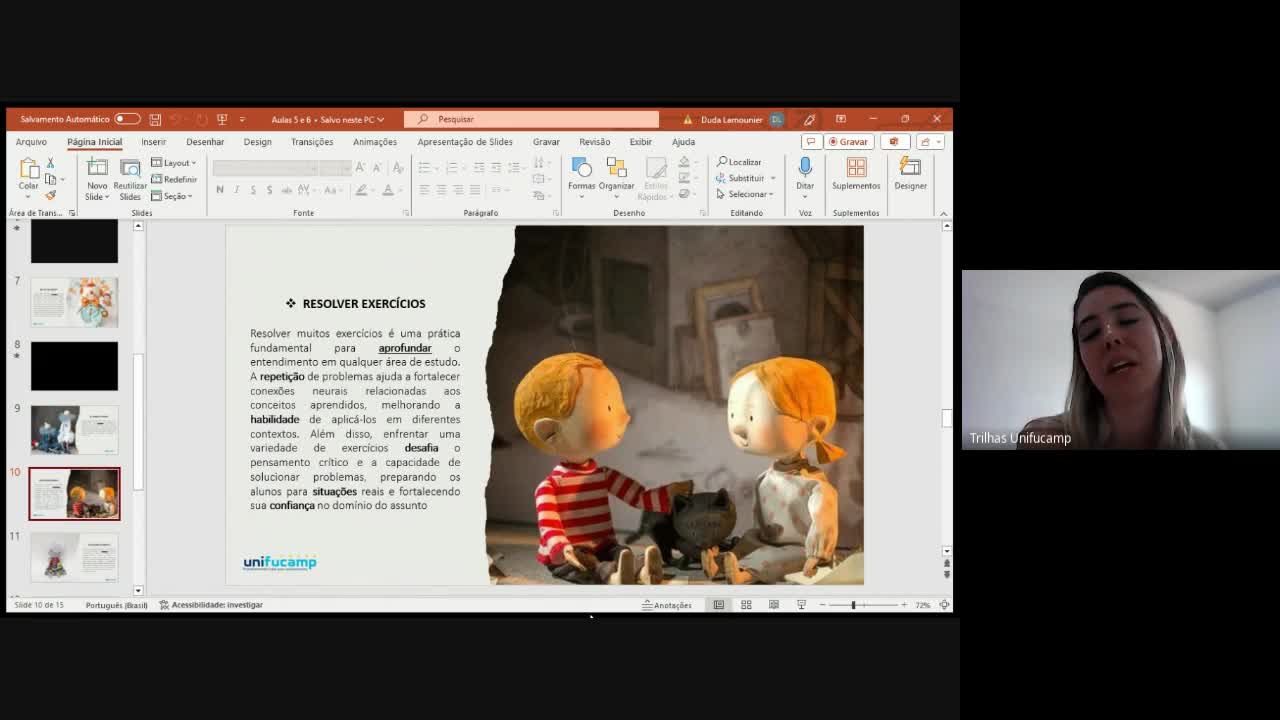This screenshot has width=1280, height=720.
Task: Select slide 11 thumbnail
Action: [x=74, y=557]
